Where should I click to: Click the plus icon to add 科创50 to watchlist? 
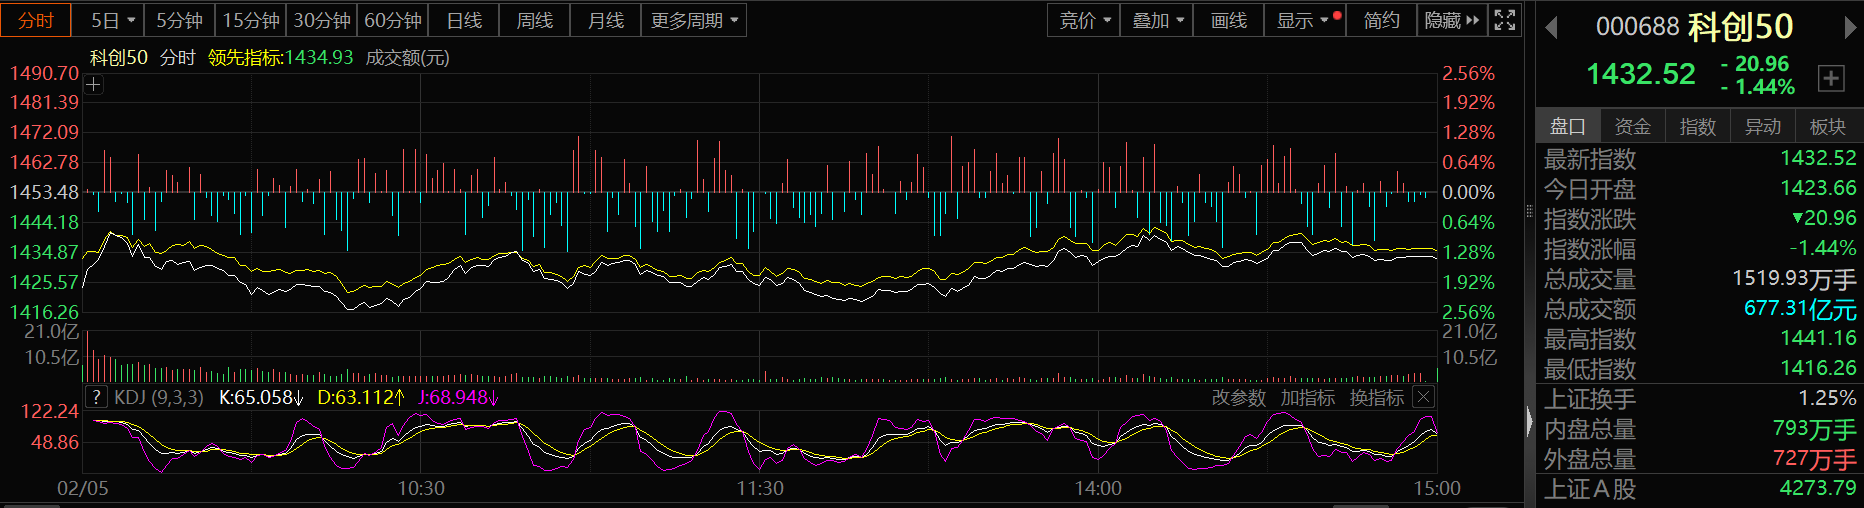point(1831,78)
